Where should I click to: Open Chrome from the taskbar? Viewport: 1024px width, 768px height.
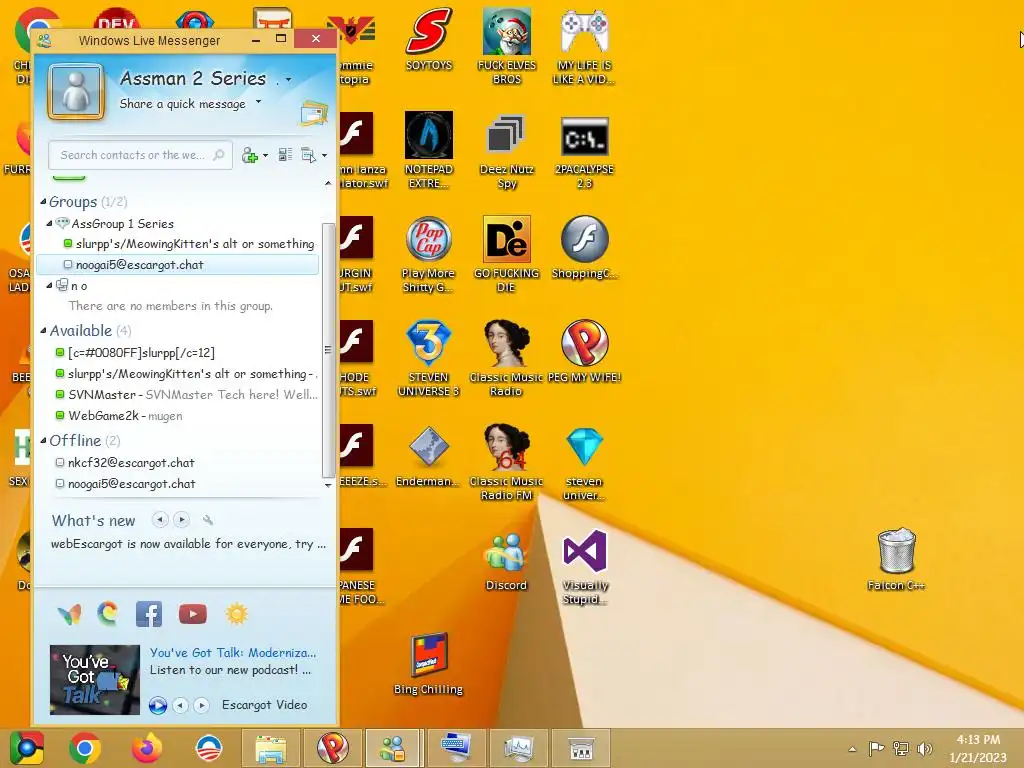point(85,748)
